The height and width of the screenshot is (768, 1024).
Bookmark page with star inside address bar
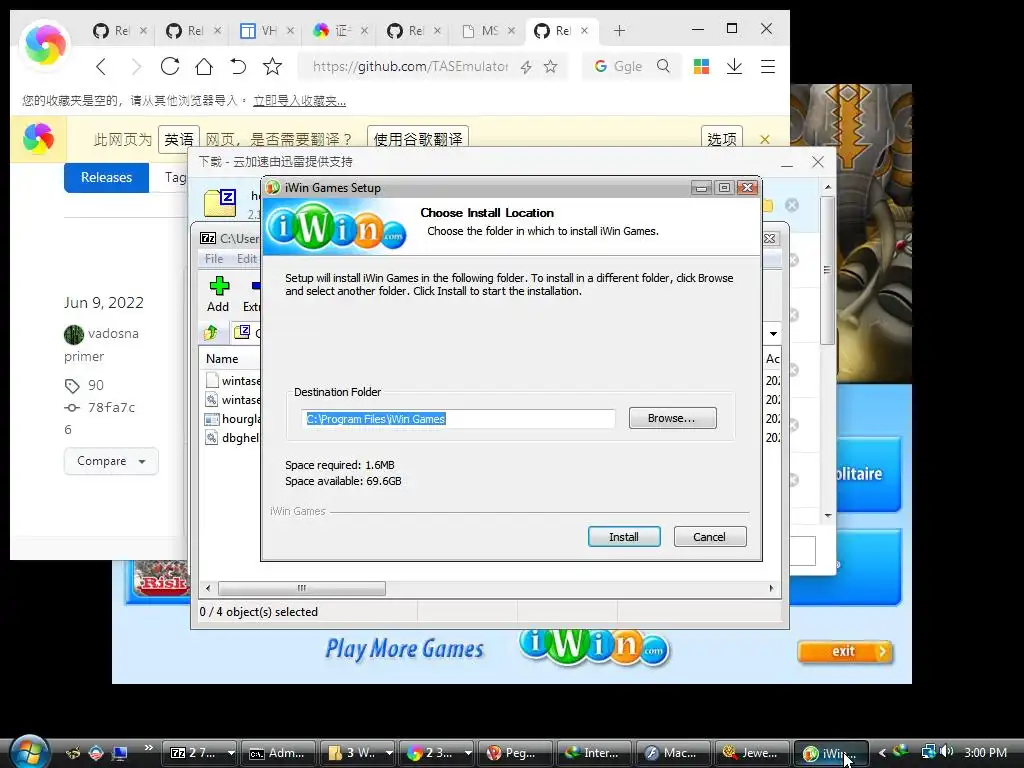551,67
